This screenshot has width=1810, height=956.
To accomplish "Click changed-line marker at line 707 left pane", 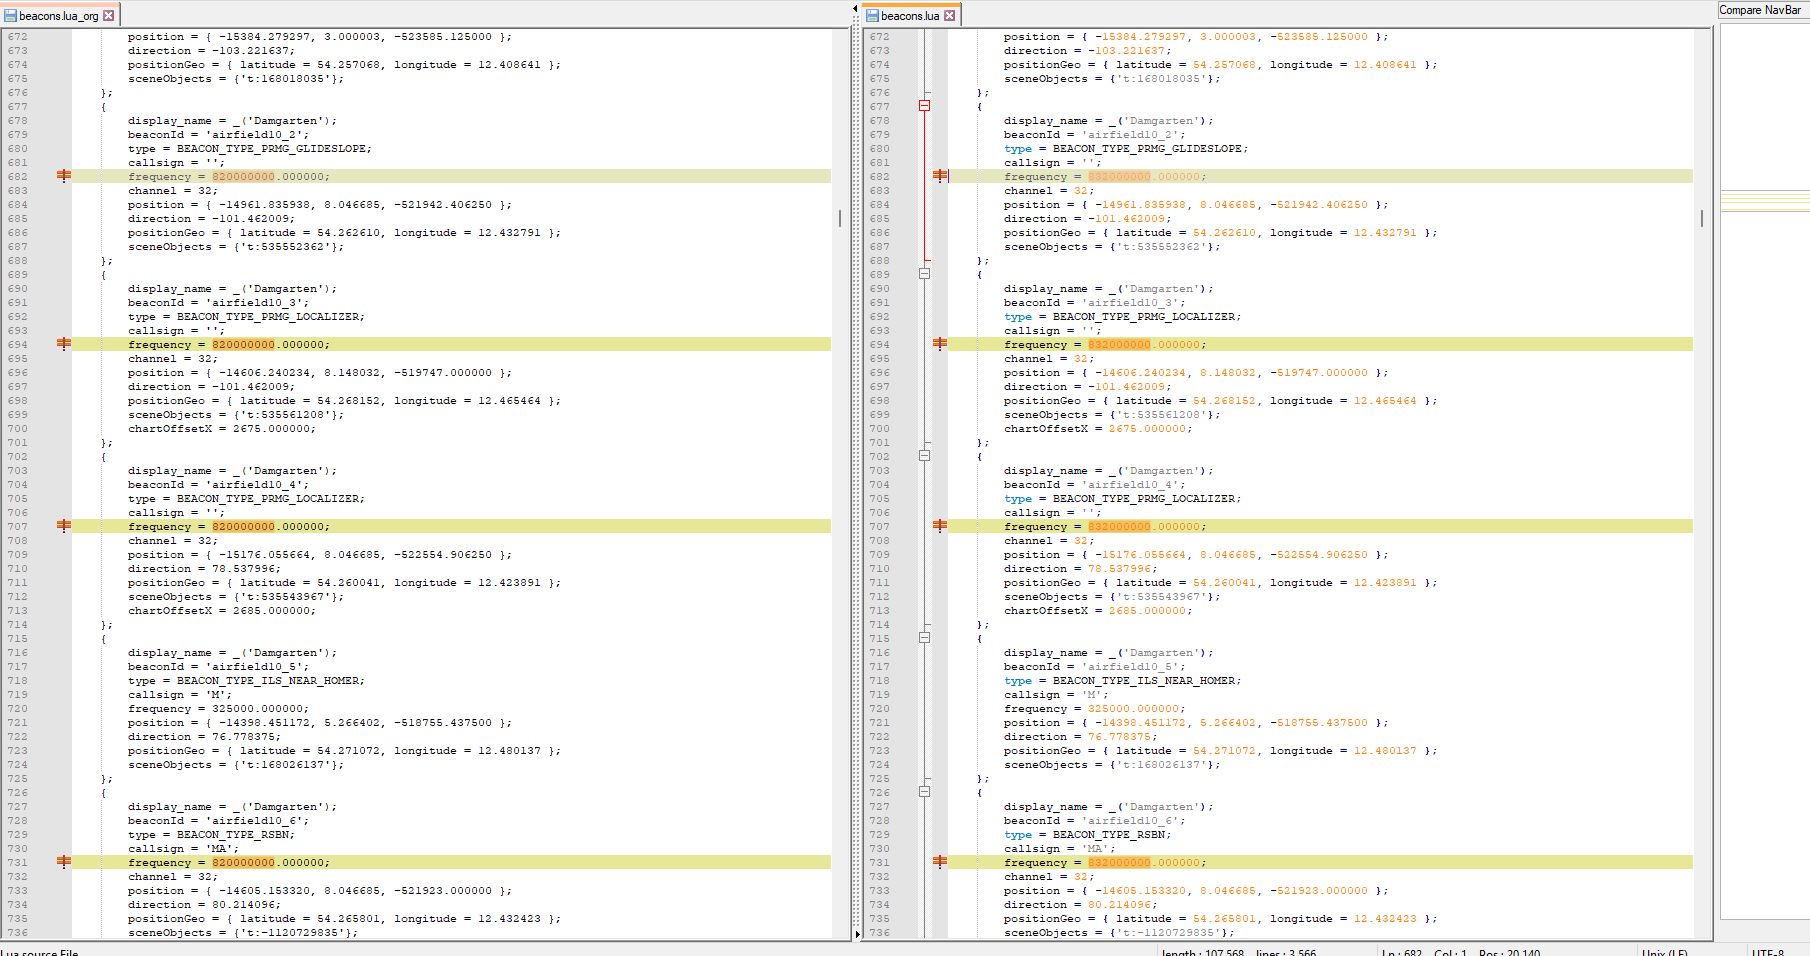I will pyautogui.click(x=64, y=526).
